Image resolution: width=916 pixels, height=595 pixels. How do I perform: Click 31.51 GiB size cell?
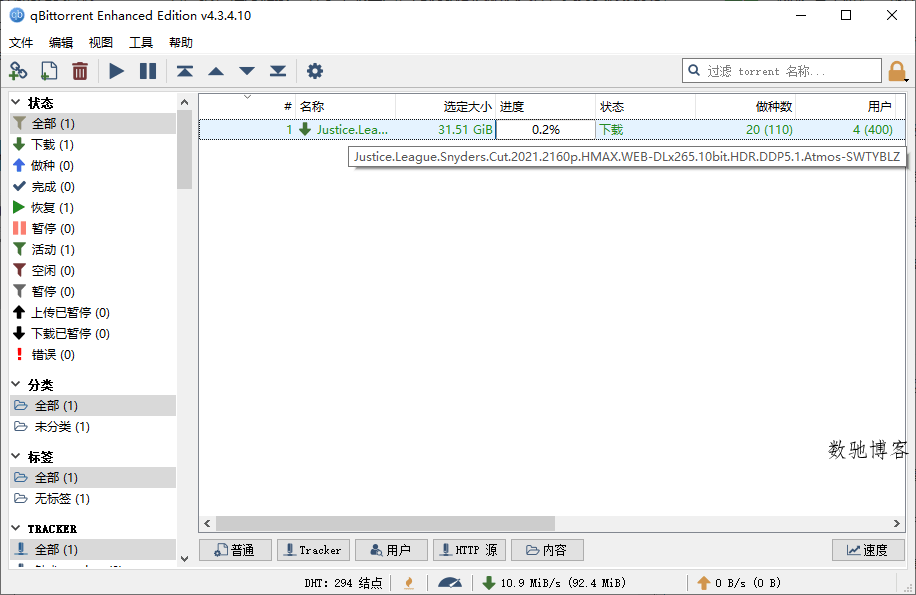446,129
